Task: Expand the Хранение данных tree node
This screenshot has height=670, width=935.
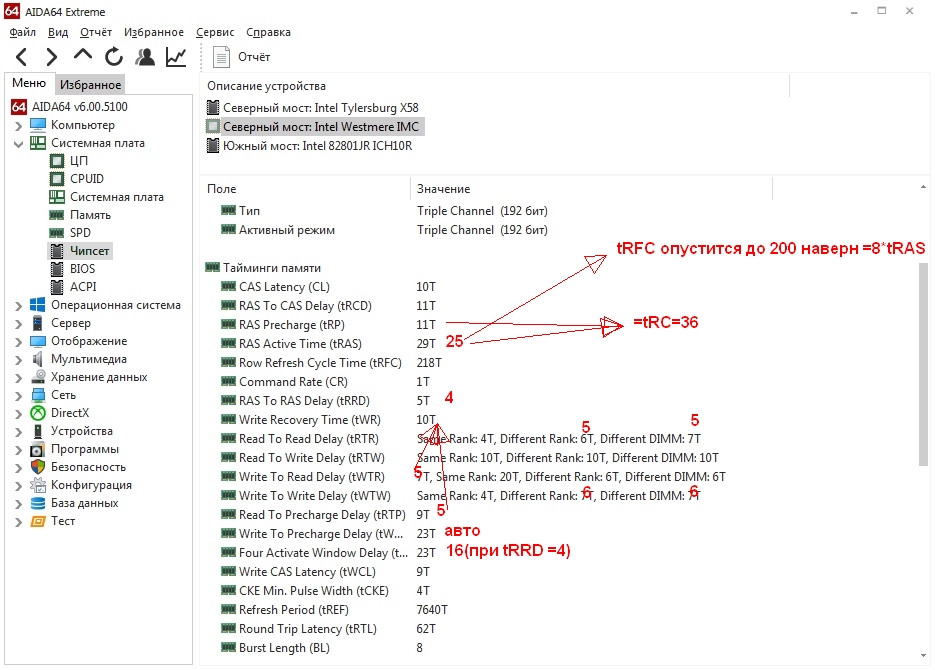Action: coord(18,378)
